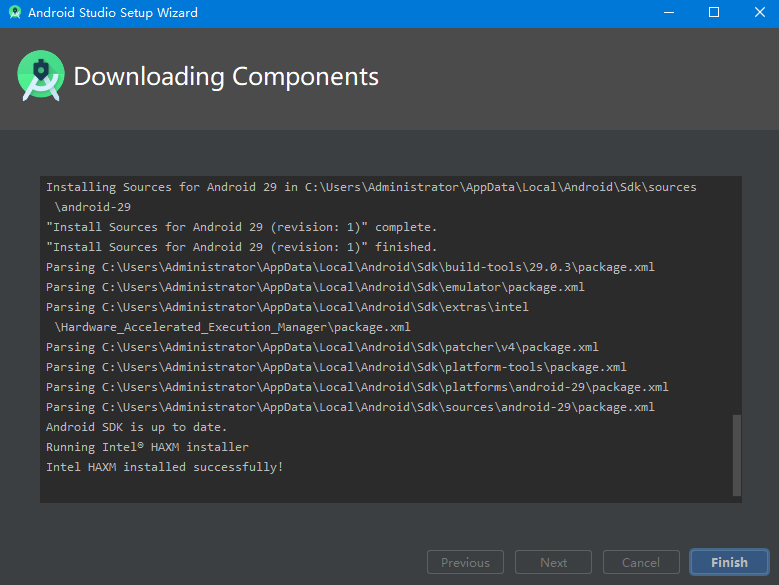Click the Android Studio logo beside Downloading Components
The height and width of the screenshot is (585, 779).
(41, 75)
